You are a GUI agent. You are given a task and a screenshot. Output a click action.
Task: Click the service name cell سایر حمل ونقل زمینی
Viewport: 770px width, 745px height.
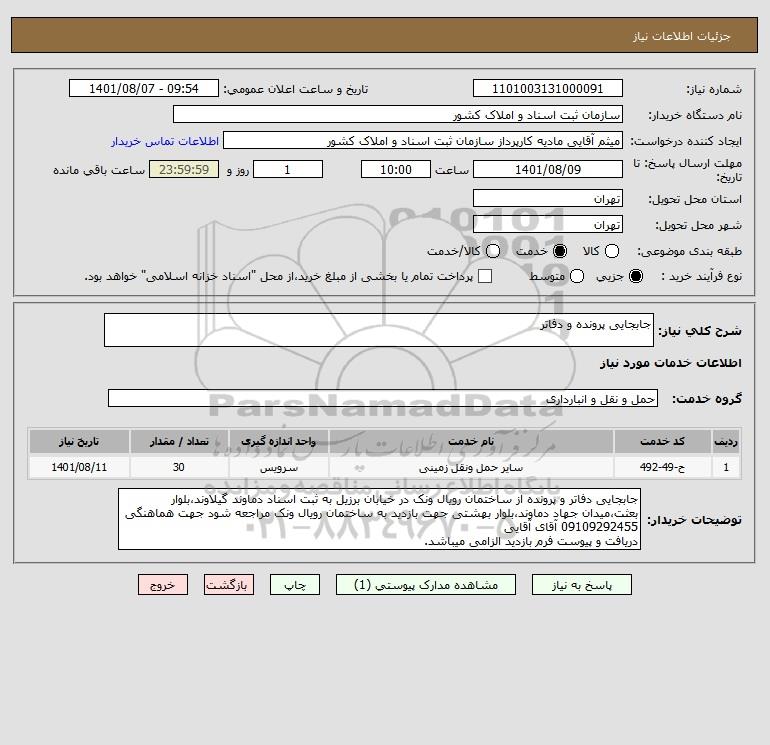(471, 467)
